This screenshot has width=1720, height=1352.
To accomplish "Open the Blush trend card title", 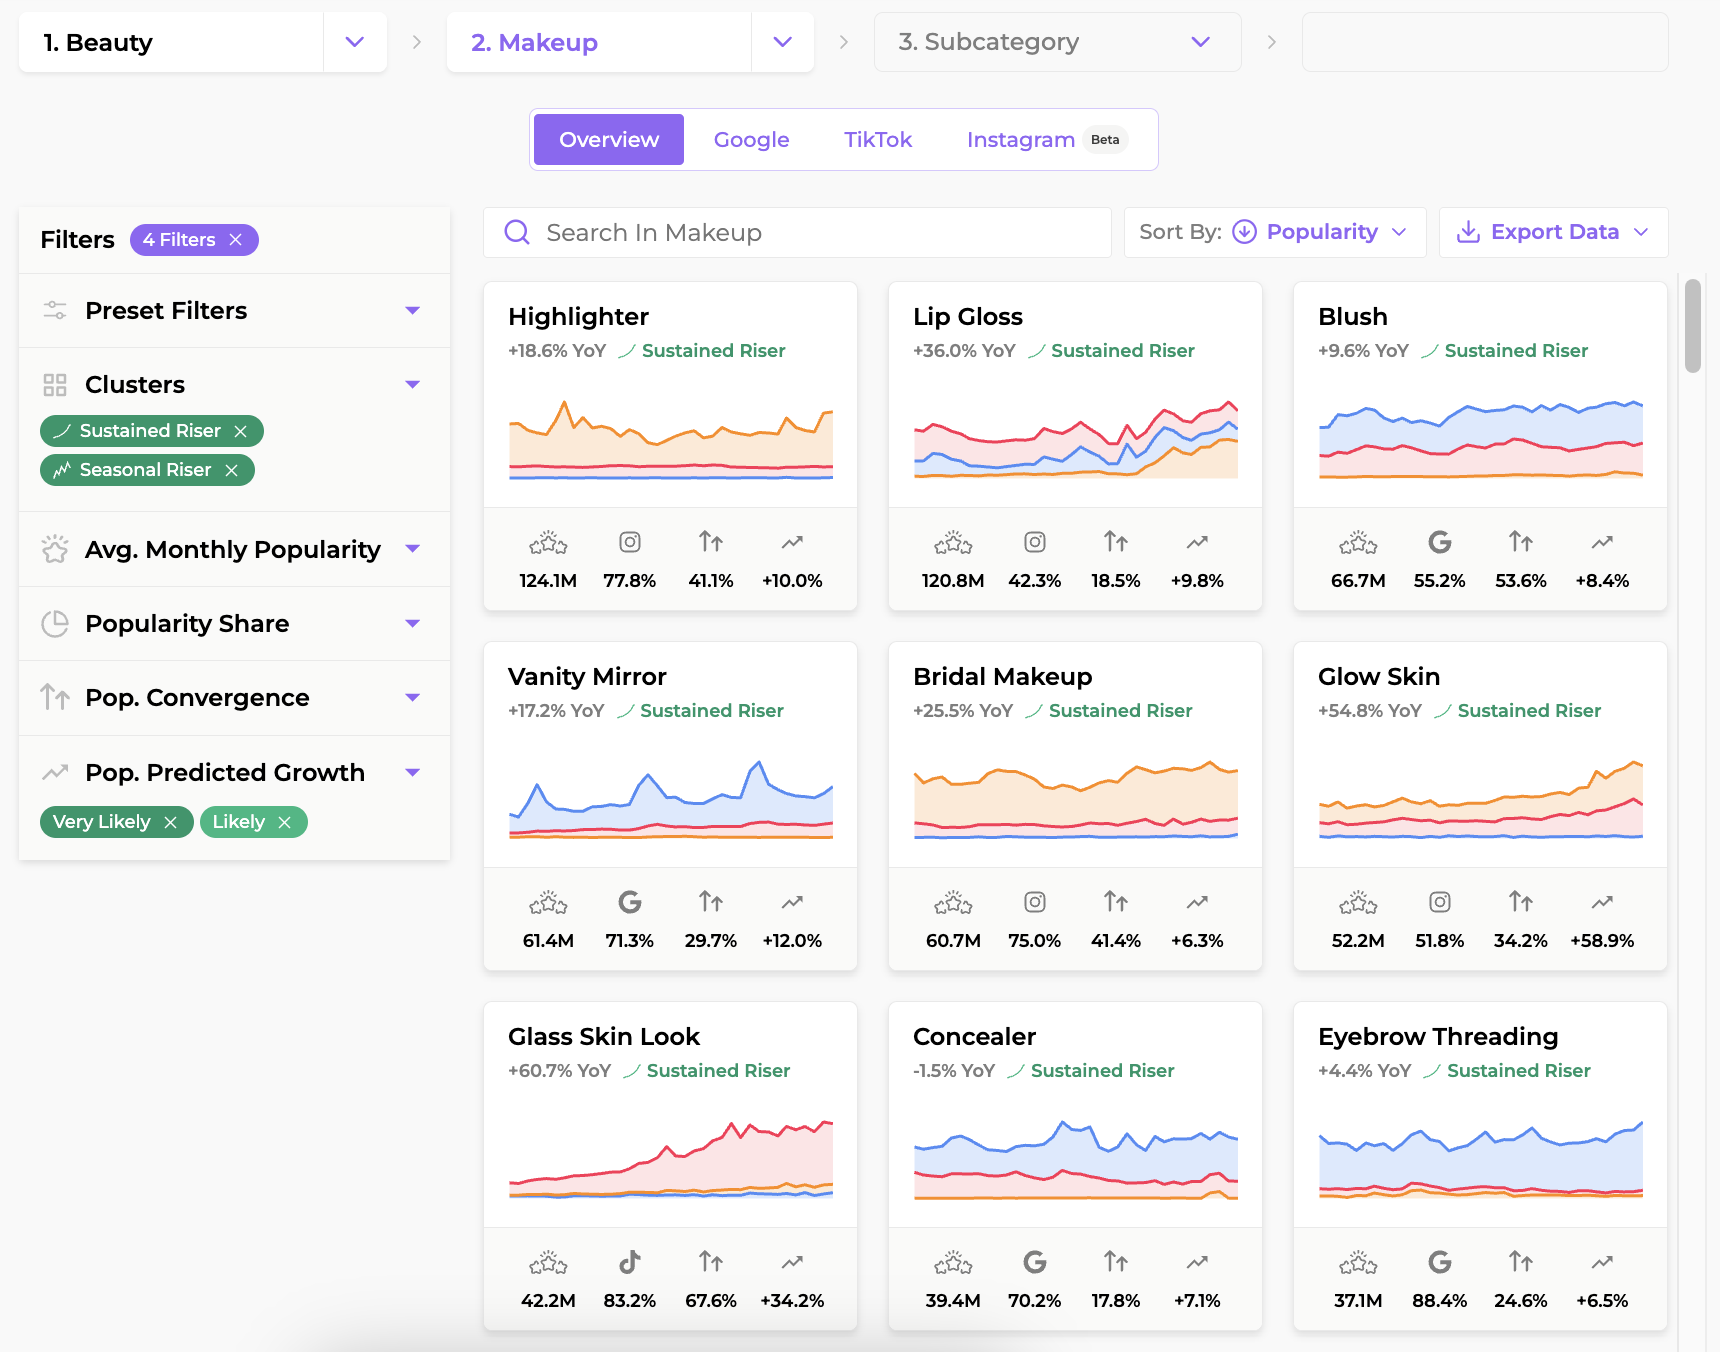I will pyautogui.click(x=1352, y=317).
